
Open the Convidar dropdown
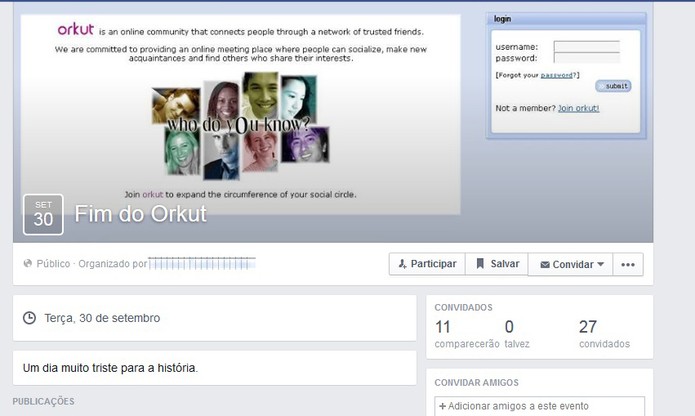570,264
